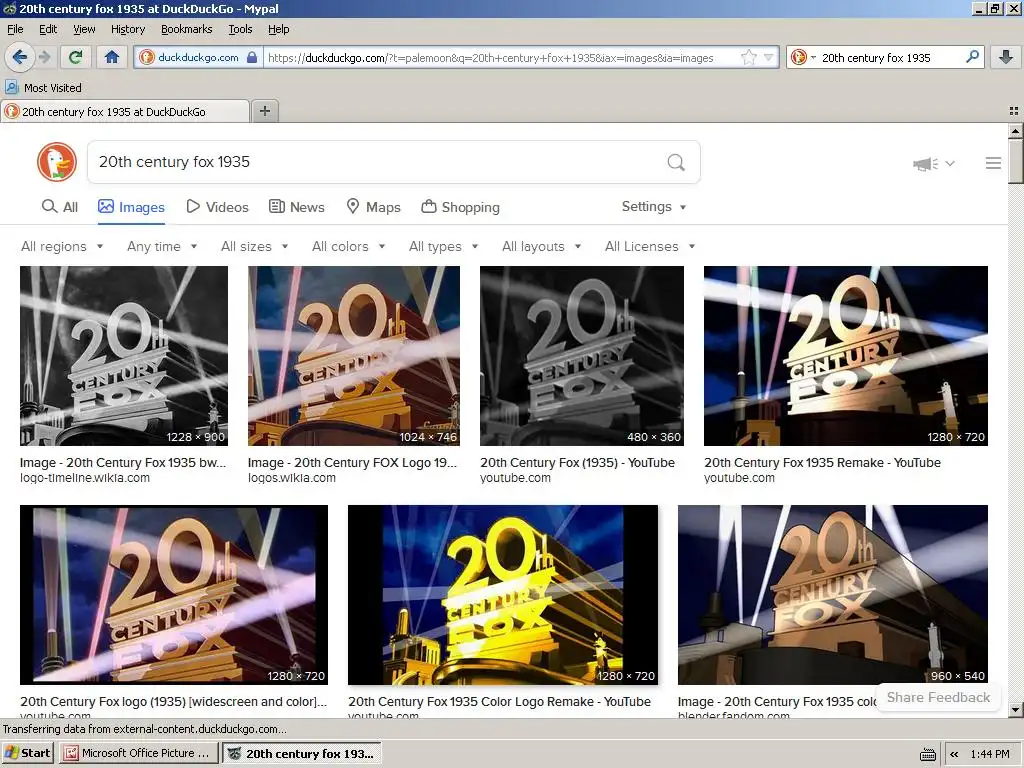
Task: Open the widescreen and color logo thumbnail
Action: pyautogui.click(x=174, y=595)
